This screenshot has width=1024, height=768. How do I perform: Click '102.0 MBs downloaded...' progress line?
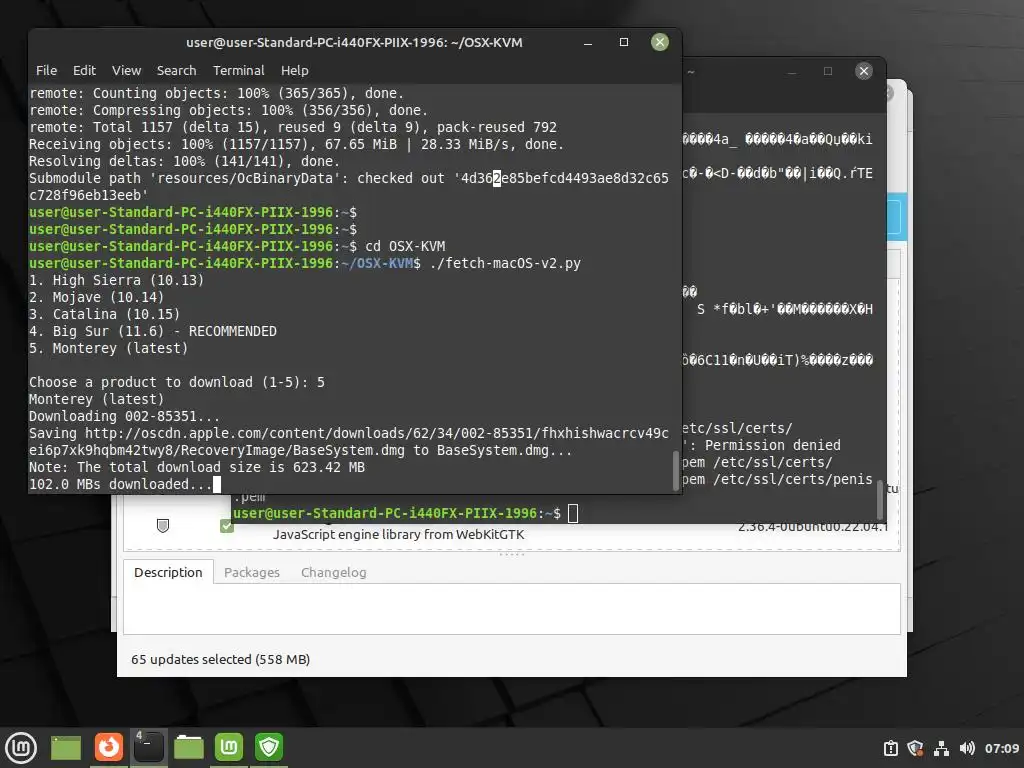[120, 484]
